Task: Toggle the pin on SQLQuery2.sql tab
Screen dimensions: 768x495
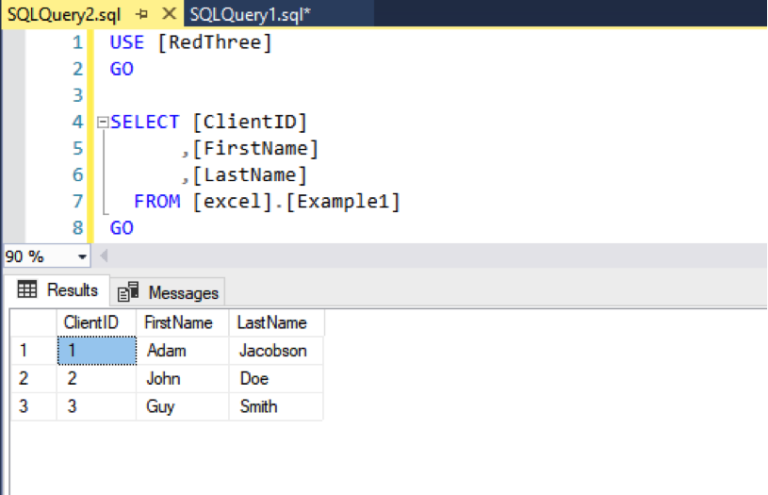Action: point(142,14)
